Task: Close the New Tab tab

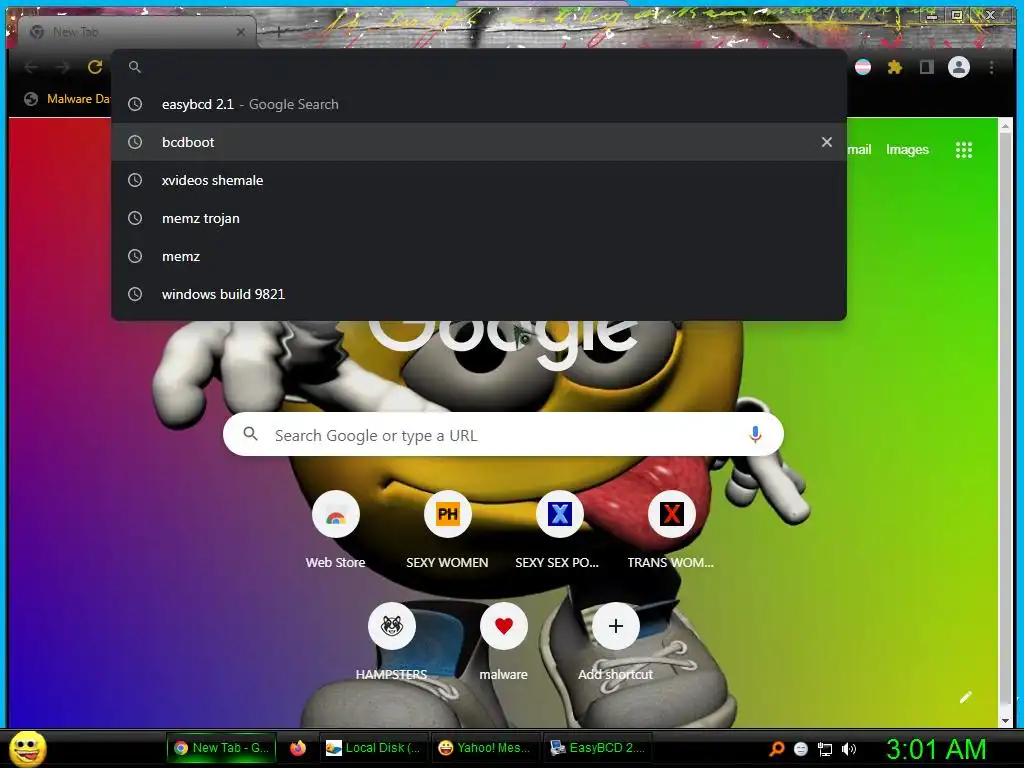Action: click(x=241, y=31)
